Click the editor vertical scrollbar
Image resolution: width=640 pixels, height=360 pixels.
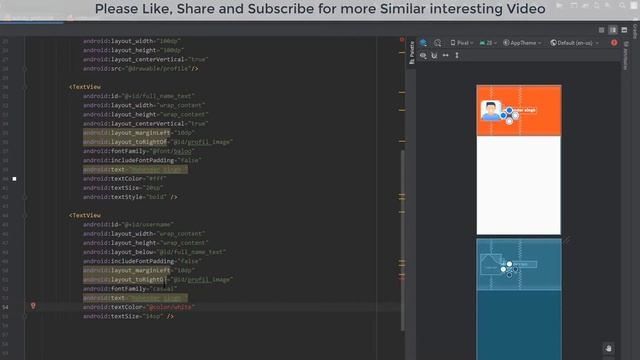[x=402, y=240]
